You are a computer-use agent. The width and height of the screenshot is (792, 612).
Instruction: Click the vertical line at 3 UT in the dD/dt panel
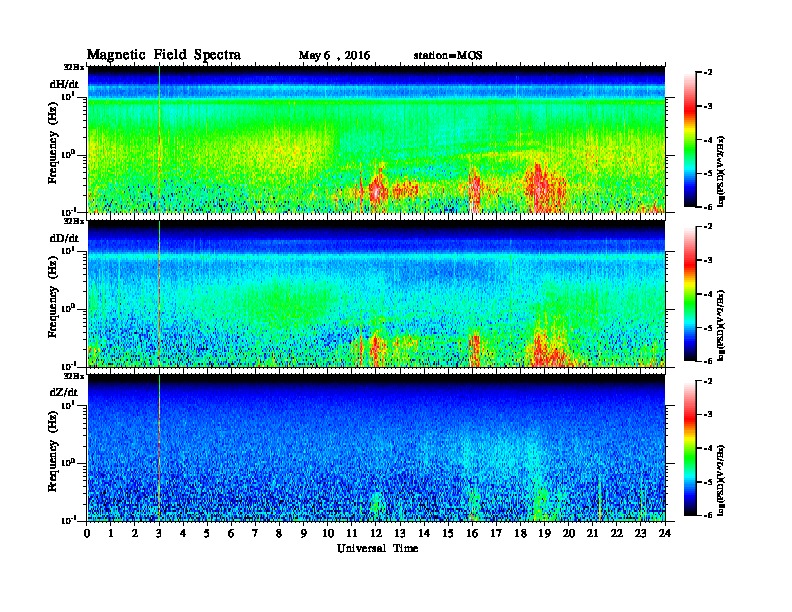(159, 293)
